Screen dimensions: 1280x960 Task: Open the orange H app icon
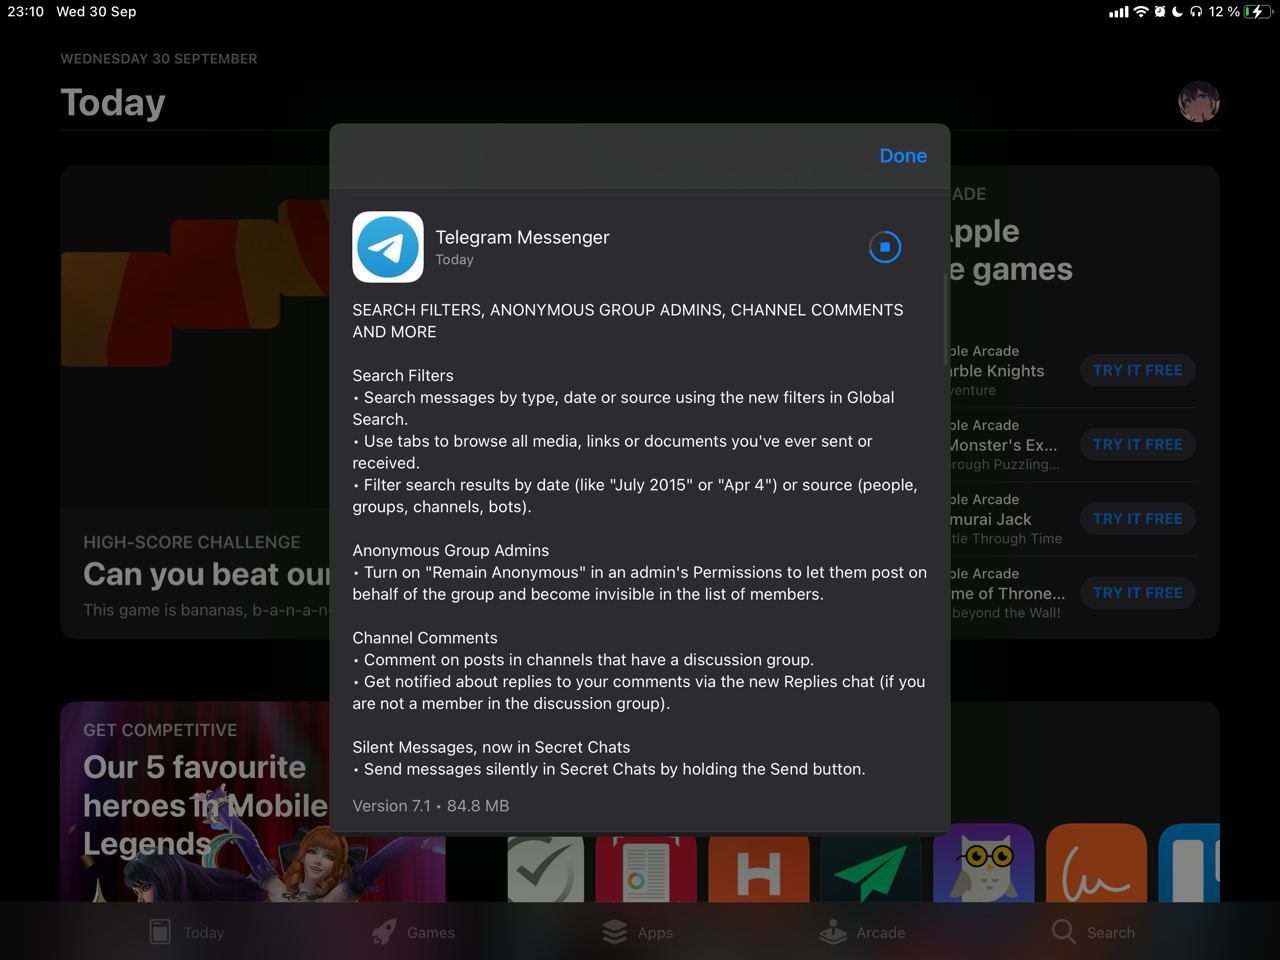(x=758, y=868)
